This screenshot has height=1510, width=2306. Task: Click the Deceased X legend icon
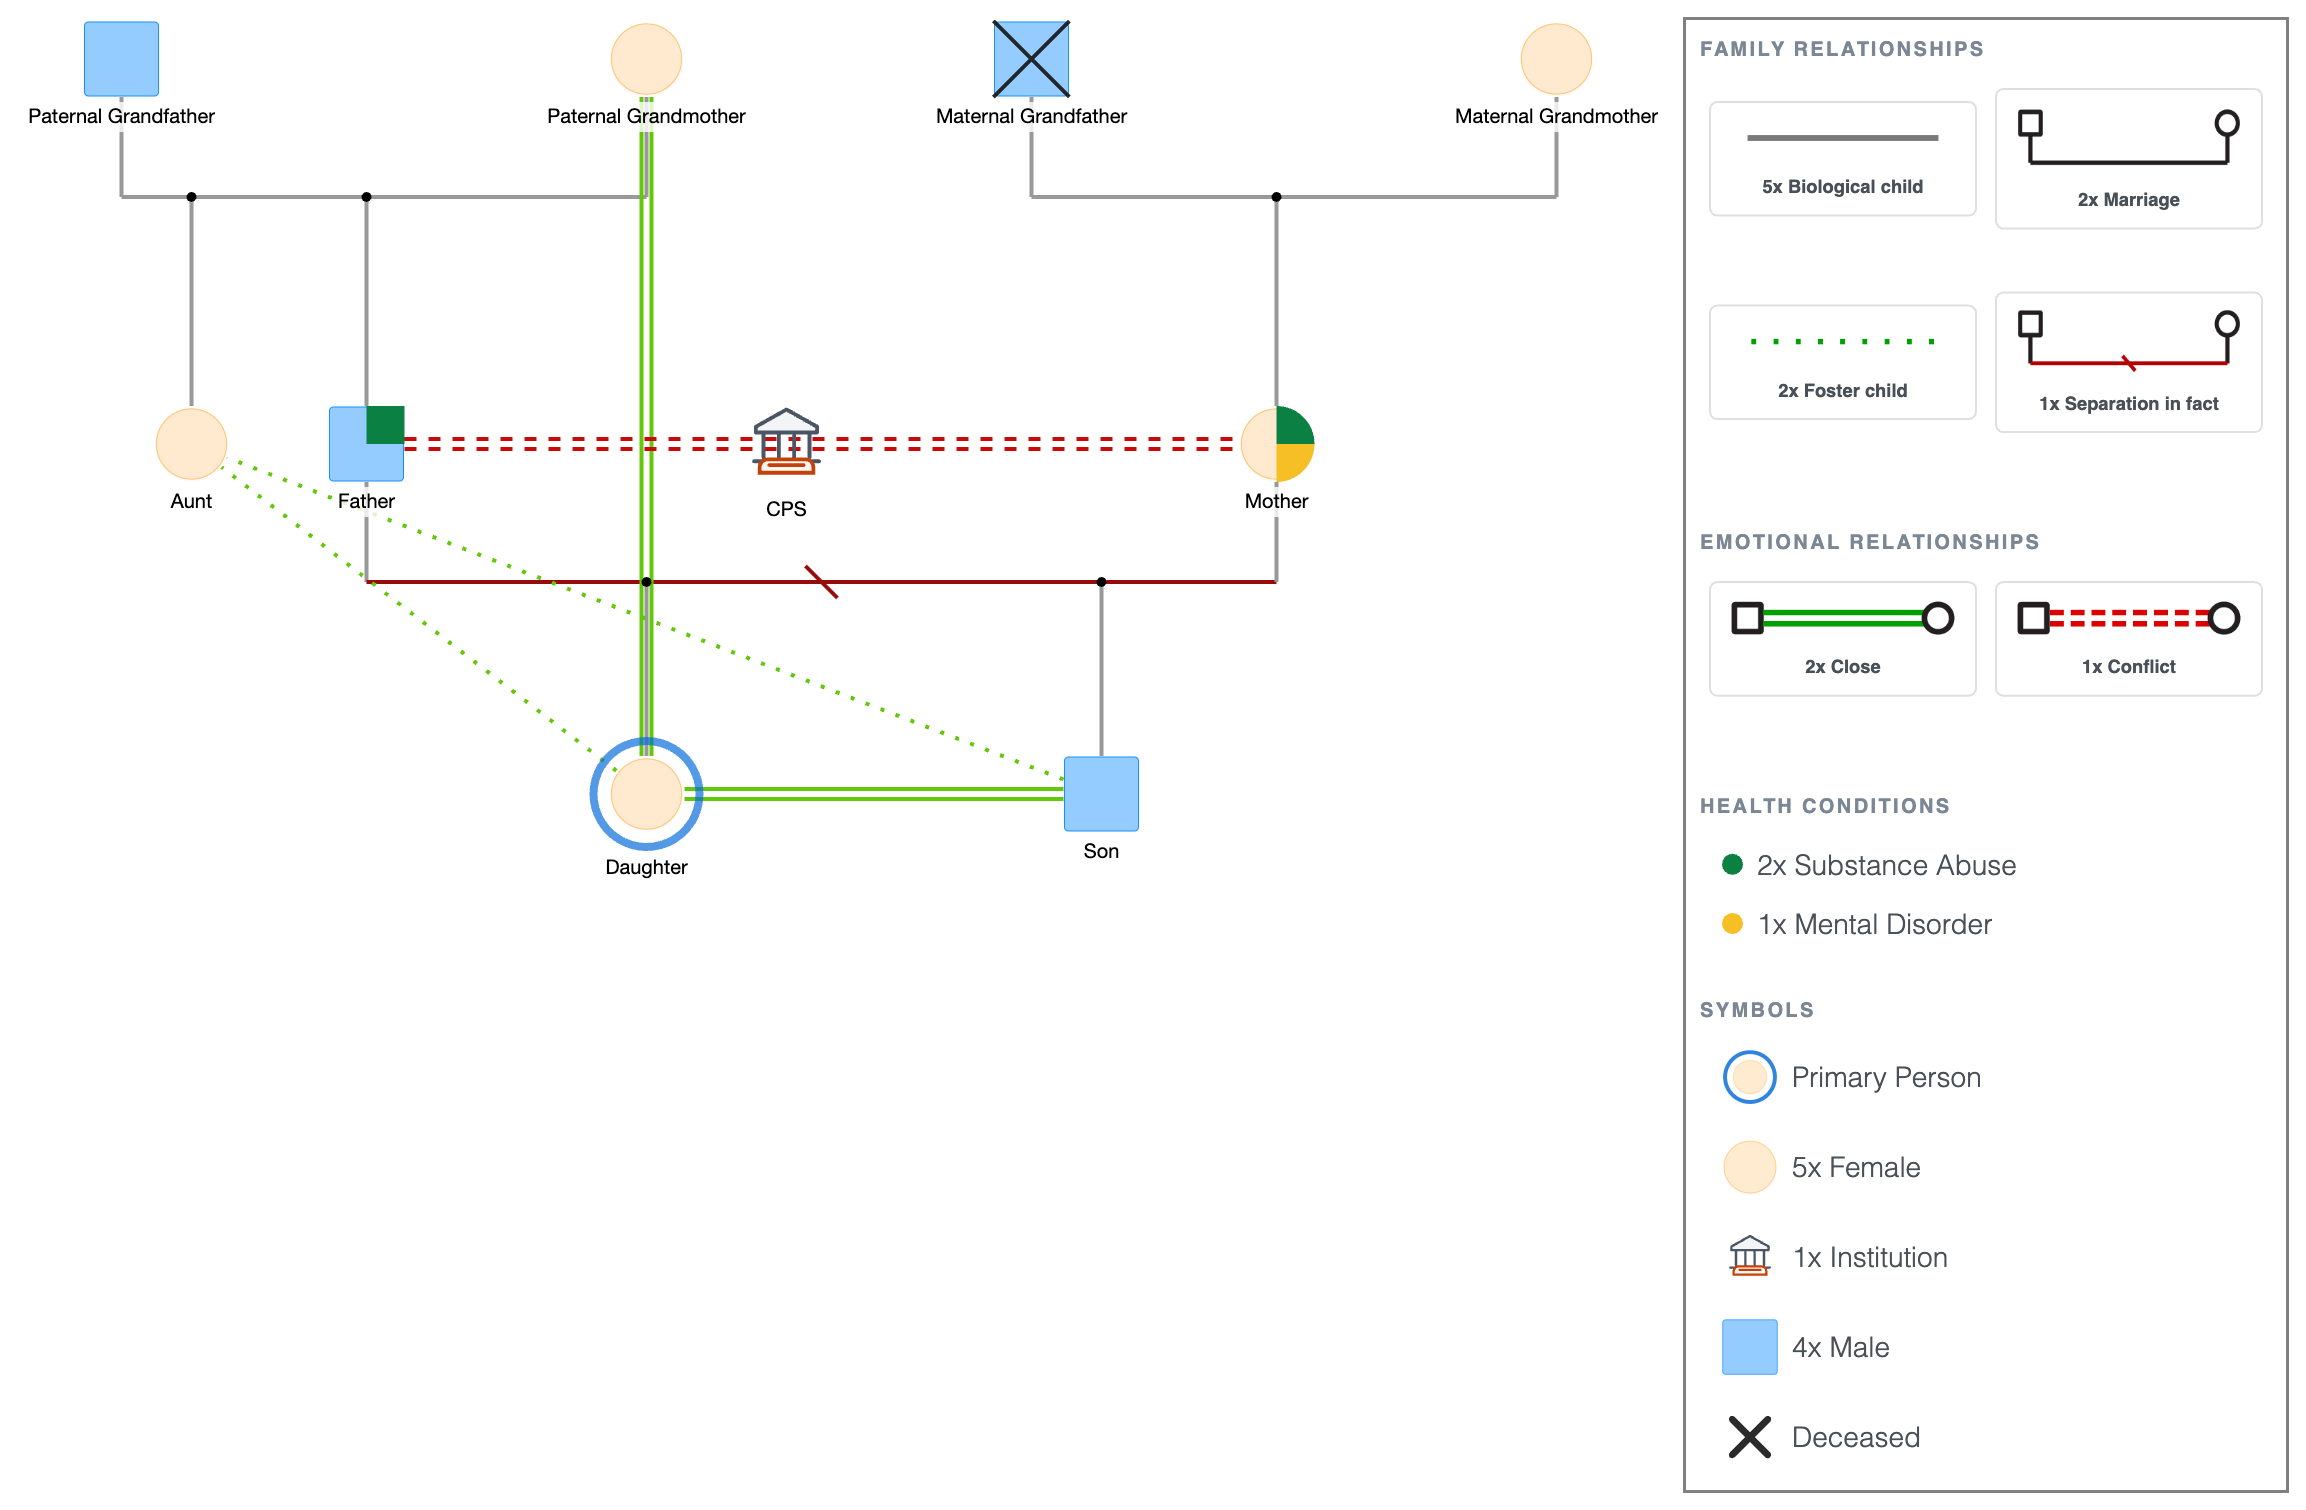click(1749, 1437)
